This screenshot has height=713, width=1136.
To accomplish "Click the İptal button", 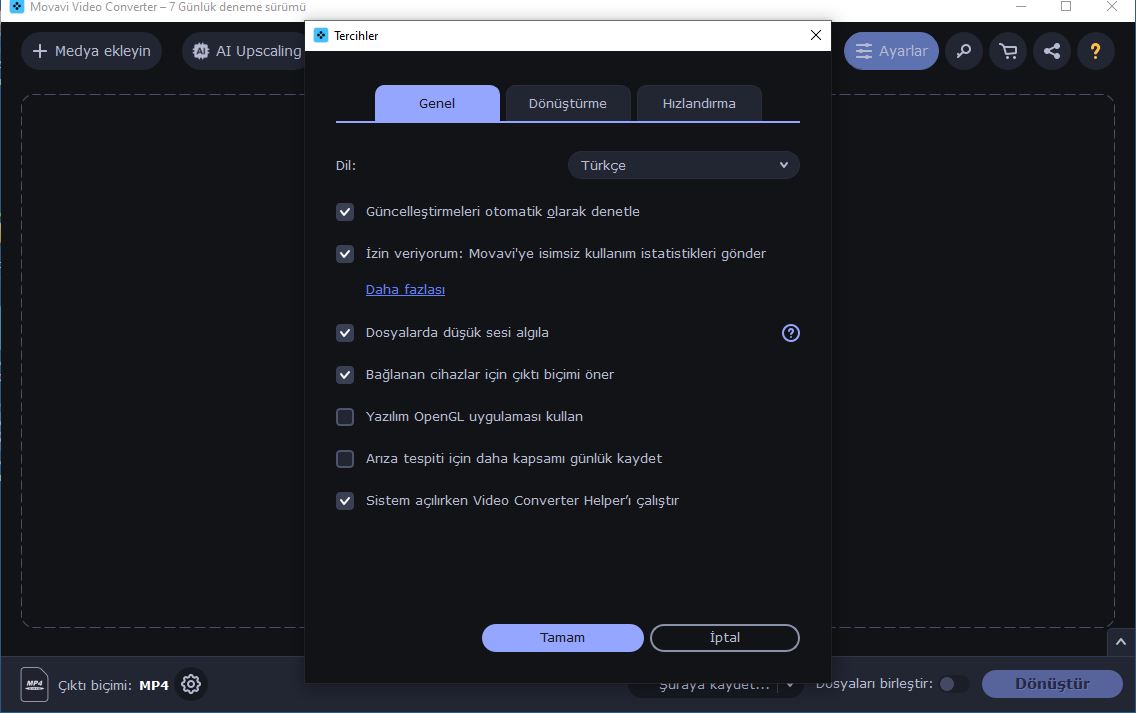I will (724, 638).
